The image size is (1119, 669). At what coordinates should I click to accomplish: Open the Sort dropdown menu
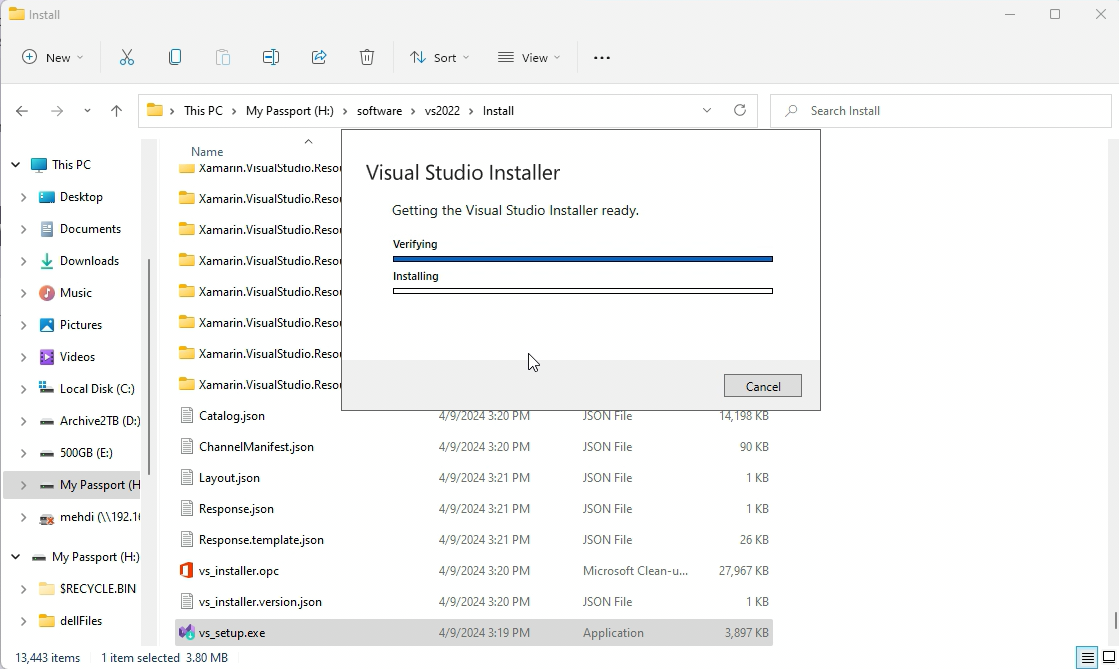439,57
